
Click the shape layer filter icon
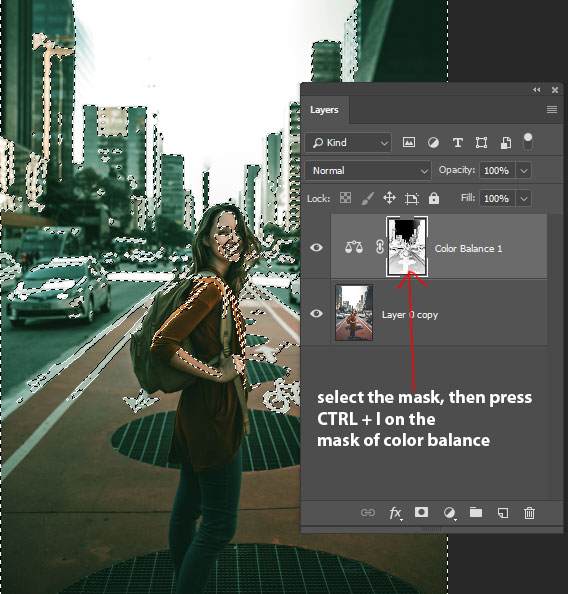(481, 142)
